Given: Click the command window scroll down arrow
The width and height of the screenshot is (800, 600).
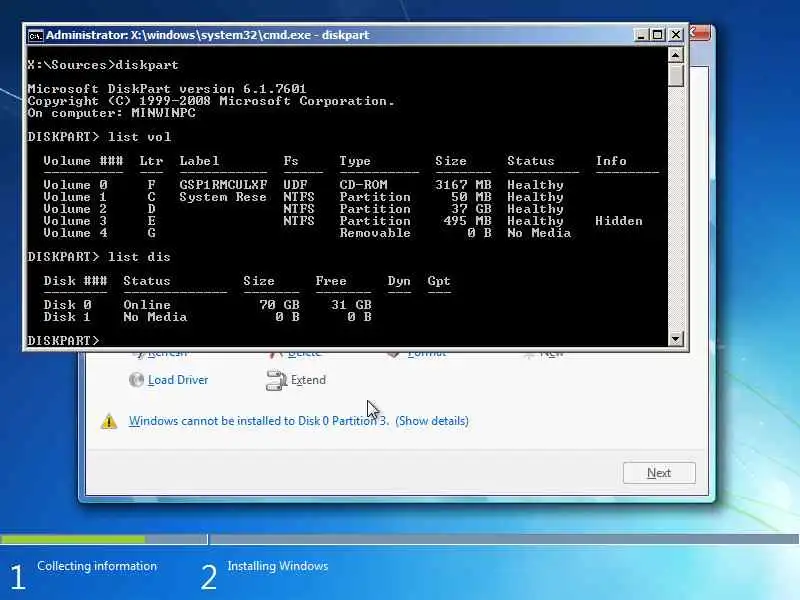Looking at the screenshot, I should coord(676,338).
